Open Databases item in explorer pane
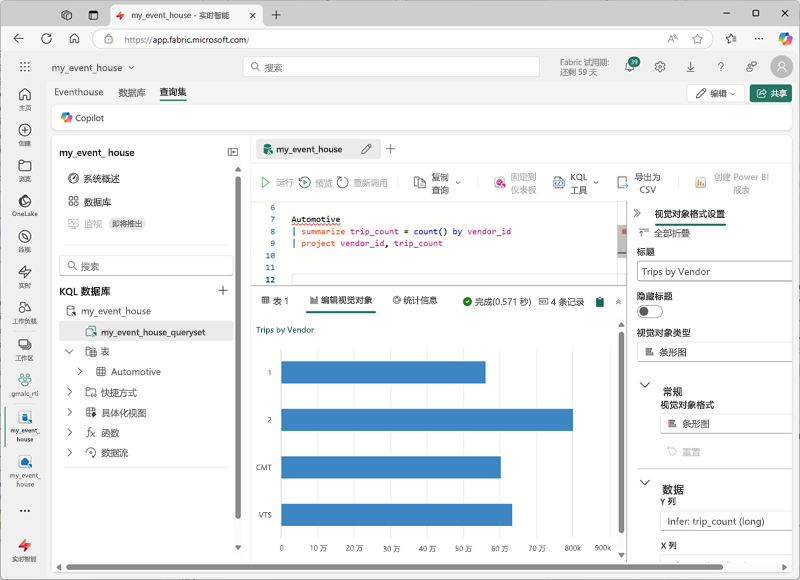The image size is (800, 580). coord(90,201)
